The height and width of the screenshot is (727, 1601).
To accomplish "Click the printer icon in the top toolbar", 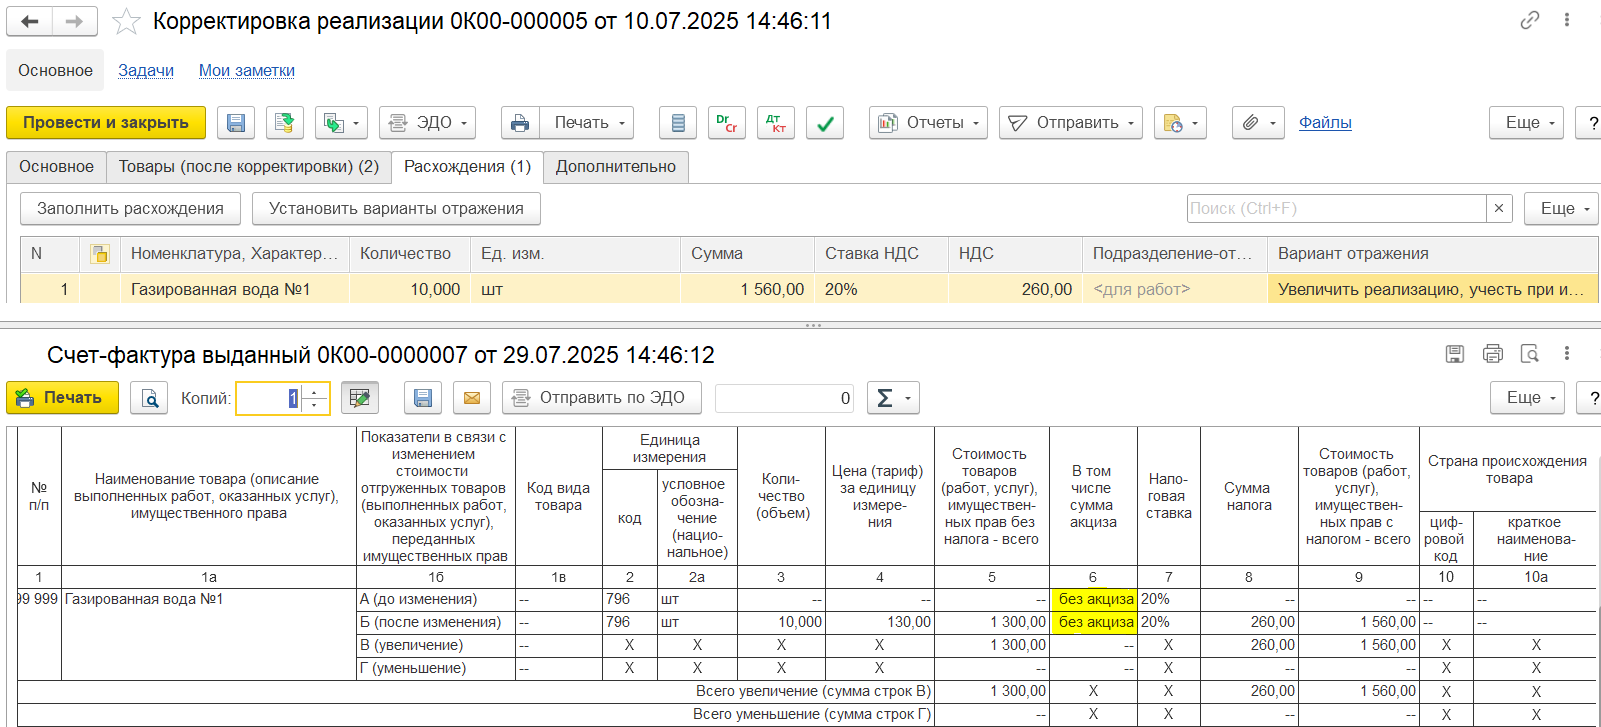I will [x=520, y=123].
